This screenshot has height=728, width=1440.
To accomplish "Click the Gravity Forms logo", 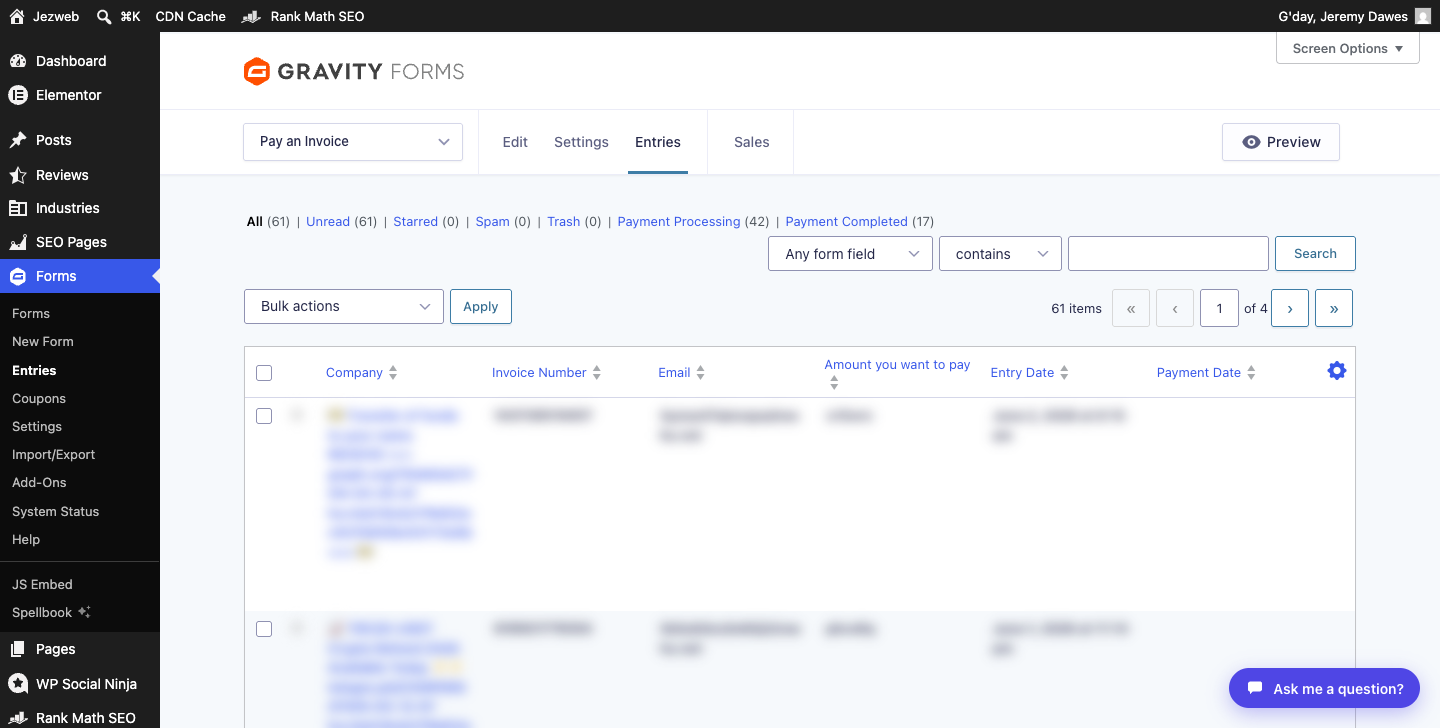I will coord(354,71).
